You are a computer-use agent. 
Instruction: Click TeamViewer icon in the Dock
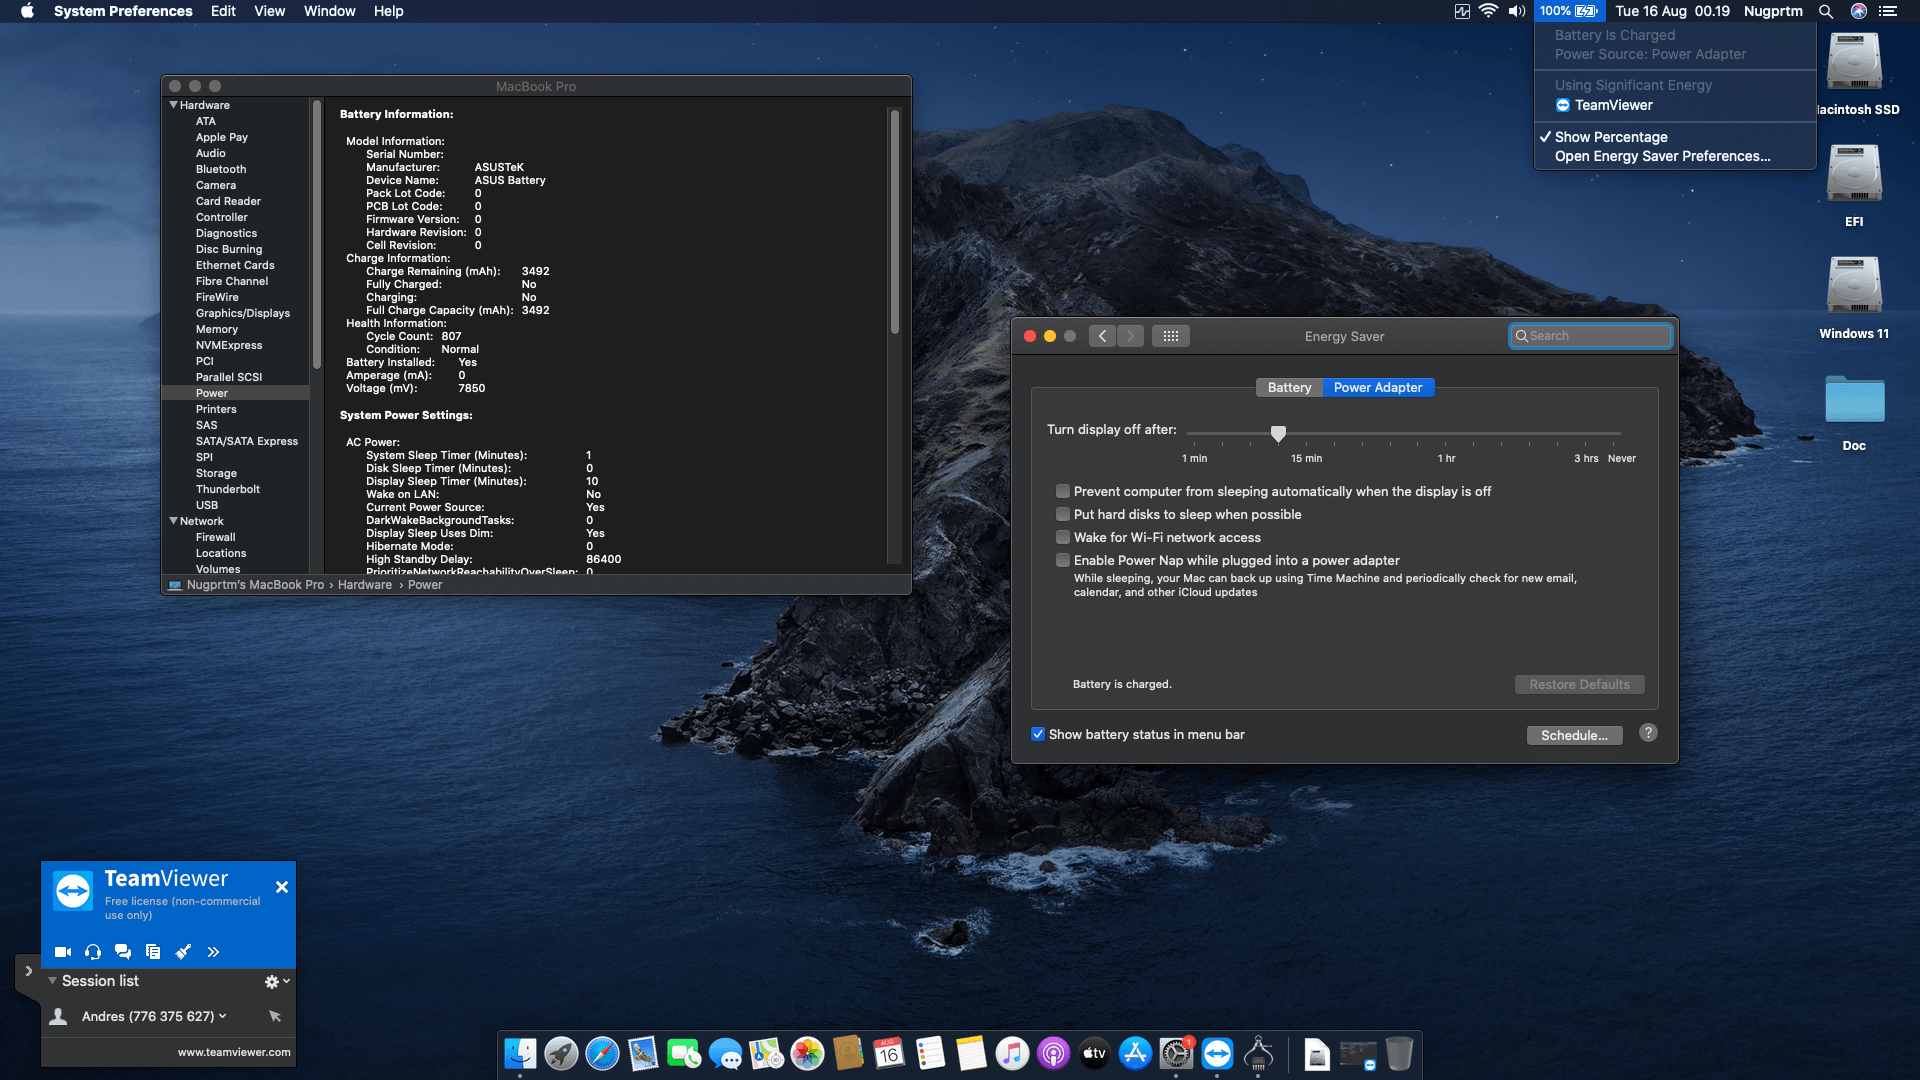tap(1217, 1054)
